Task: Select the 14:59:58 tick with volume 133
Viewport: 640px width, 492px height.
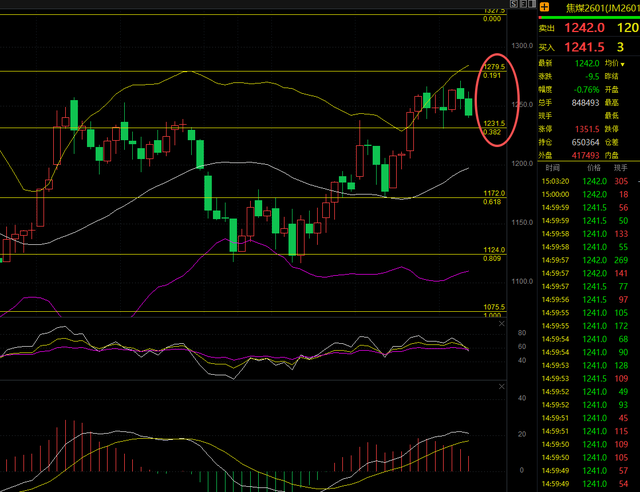Action: click(x=589, y=234)
